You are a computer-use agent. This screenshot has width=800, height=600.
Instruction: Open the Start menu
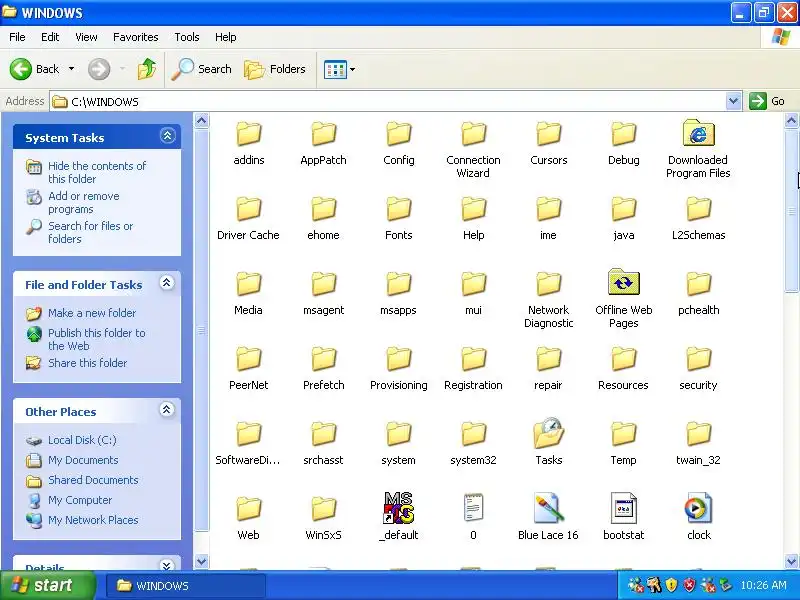click(48, 585)
